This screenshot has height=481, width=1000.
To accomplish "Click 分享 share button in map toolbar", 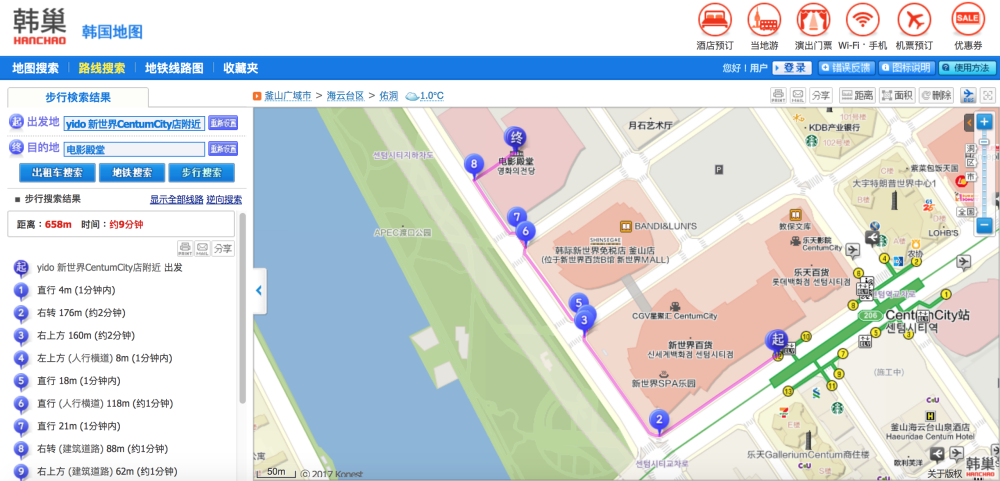I will [x=821, y=96].
